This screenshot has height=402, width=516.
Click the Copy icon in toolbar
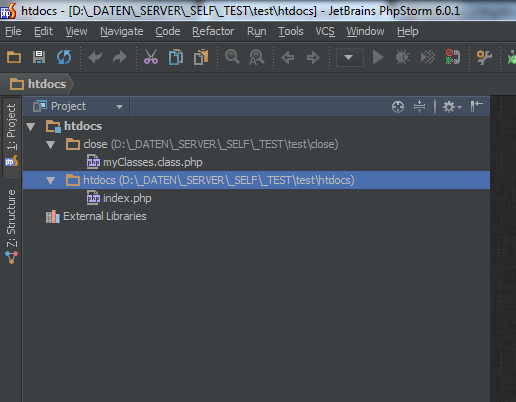coord(176,57)
